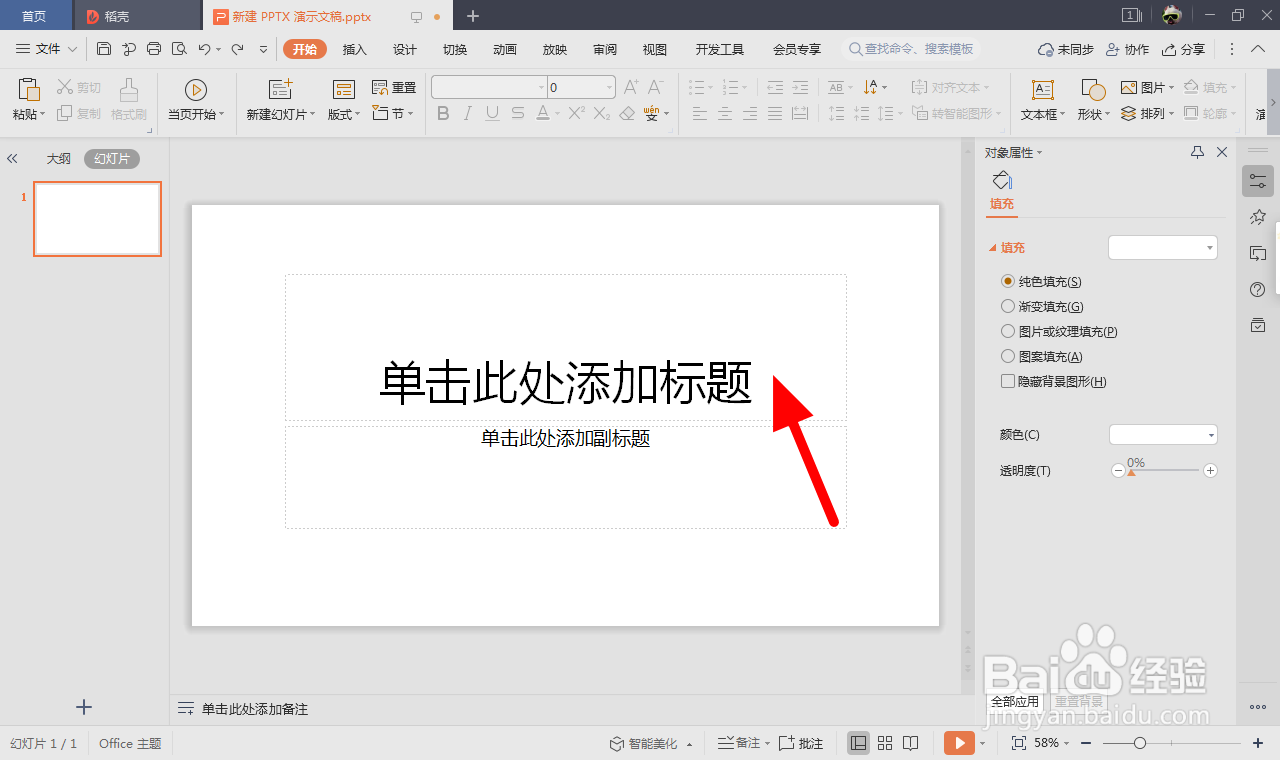Open the Section (节) dropdown
The height and width of the screenshot is (760, 1280).
click(x=393, y=113)
